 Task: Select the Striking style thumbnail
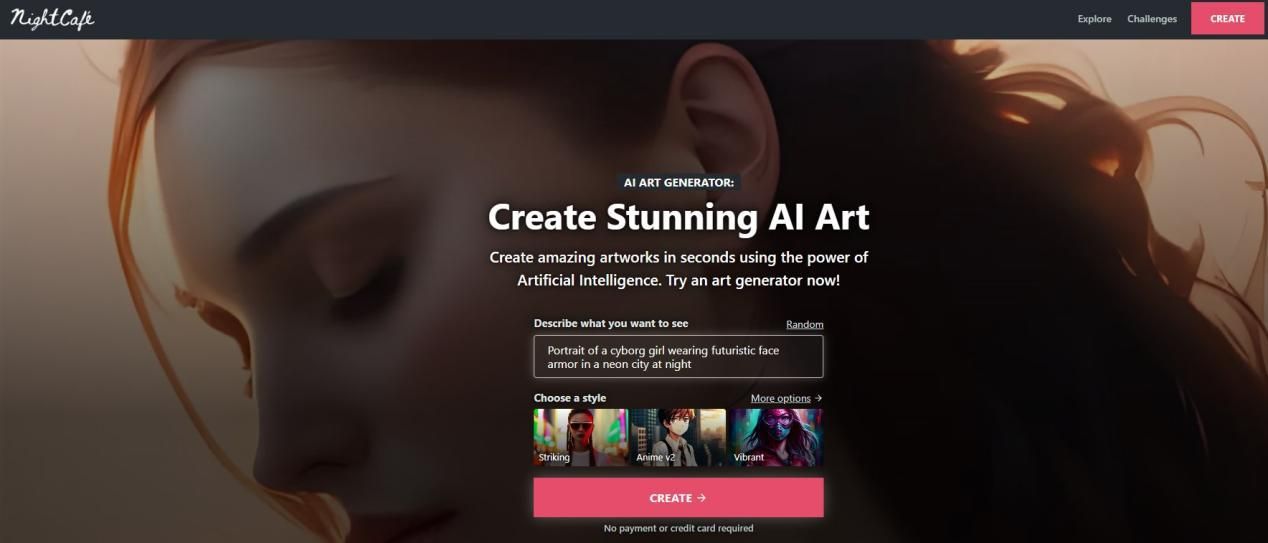(x=580, y=437)
